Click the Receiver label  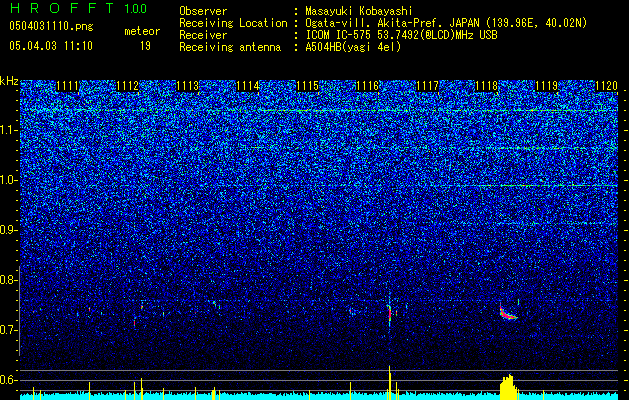pyautogui.click(x=203, y=35)
